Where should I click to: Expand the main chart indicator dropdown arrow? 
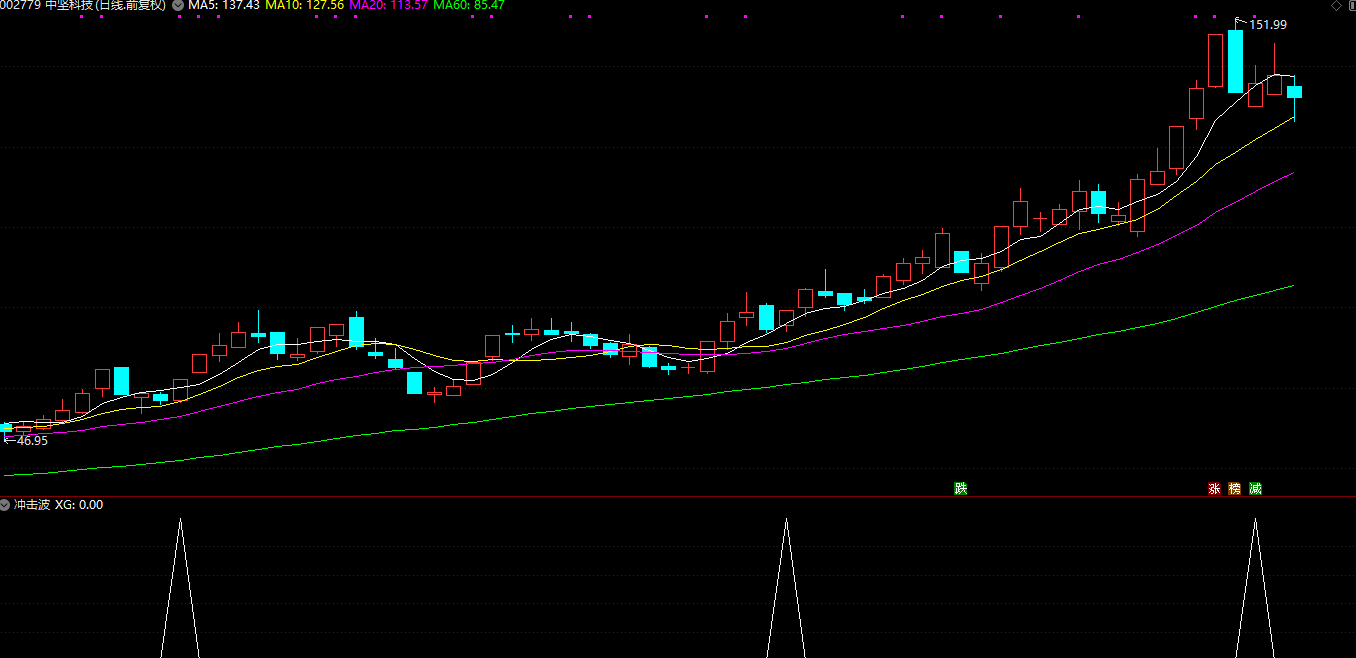pyautogui.click(x=178, y=6)
